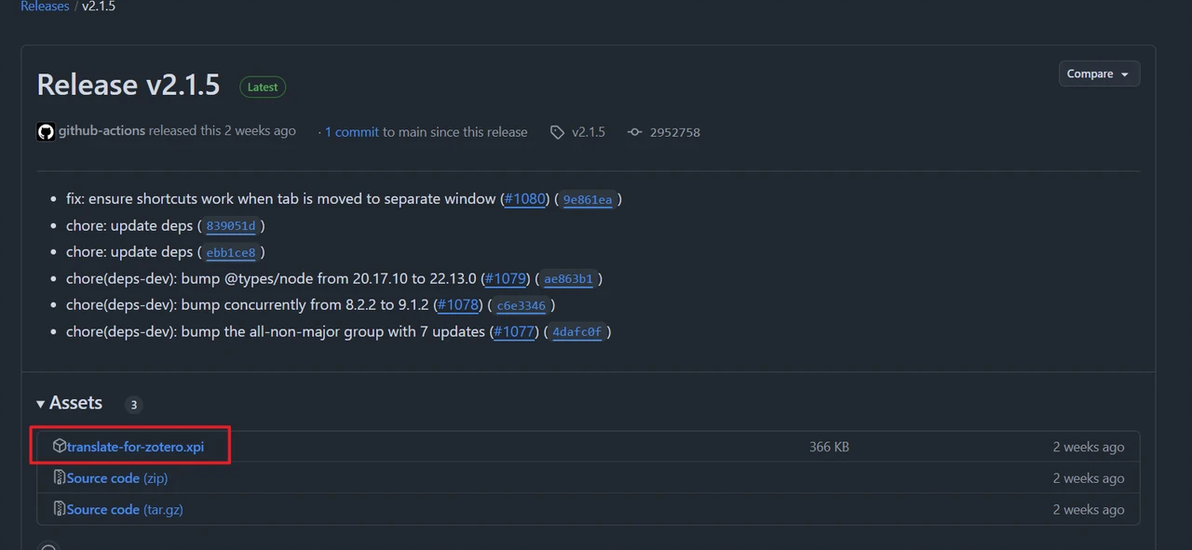
Task: Open pull request #1079 link
Action: click(507, 278)
